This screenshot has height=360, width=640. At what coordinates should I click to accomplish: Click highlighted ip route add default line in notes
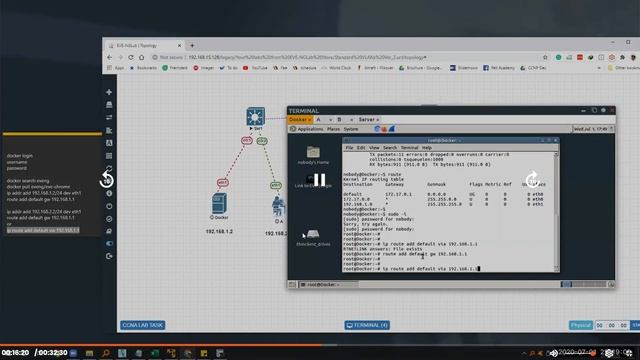(x=43, y=230)
